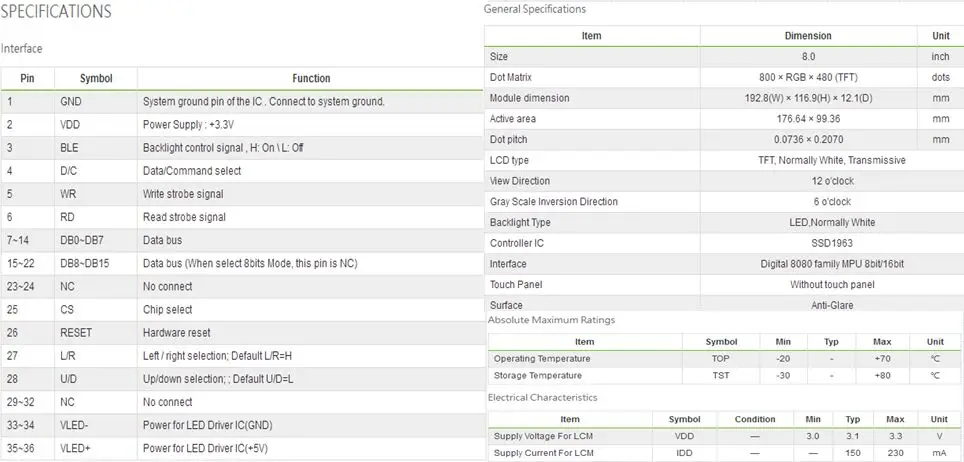Click the Function column header

310,78
